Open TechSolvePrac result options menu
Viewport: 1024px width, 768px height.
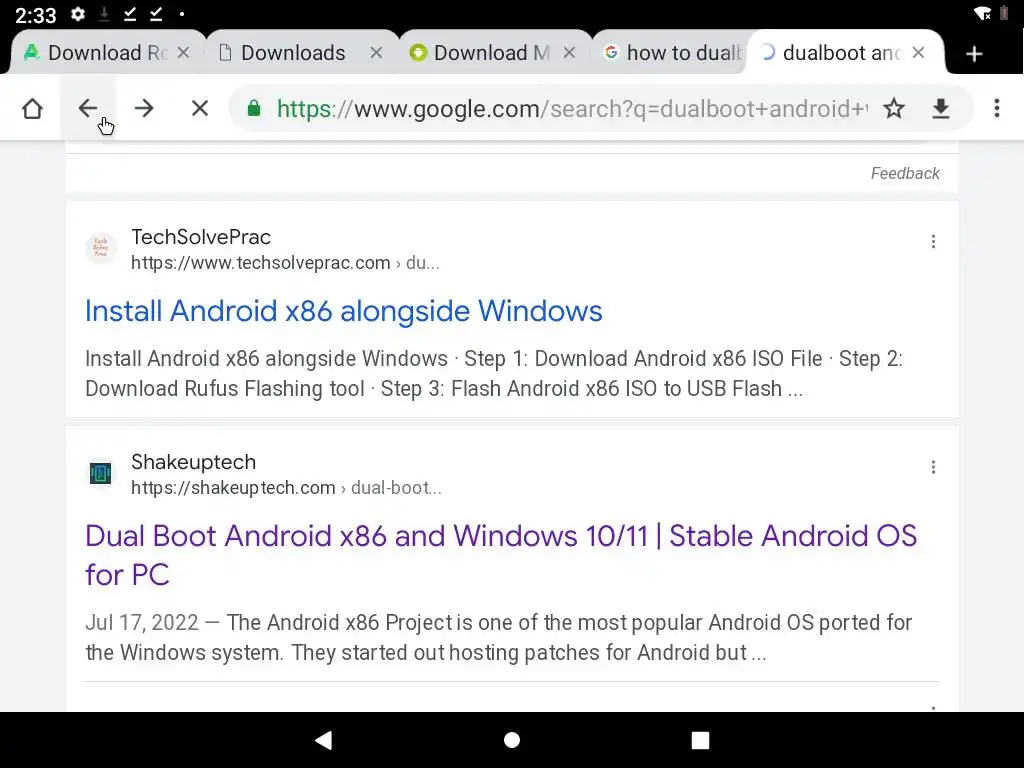(x=933, y=242)
